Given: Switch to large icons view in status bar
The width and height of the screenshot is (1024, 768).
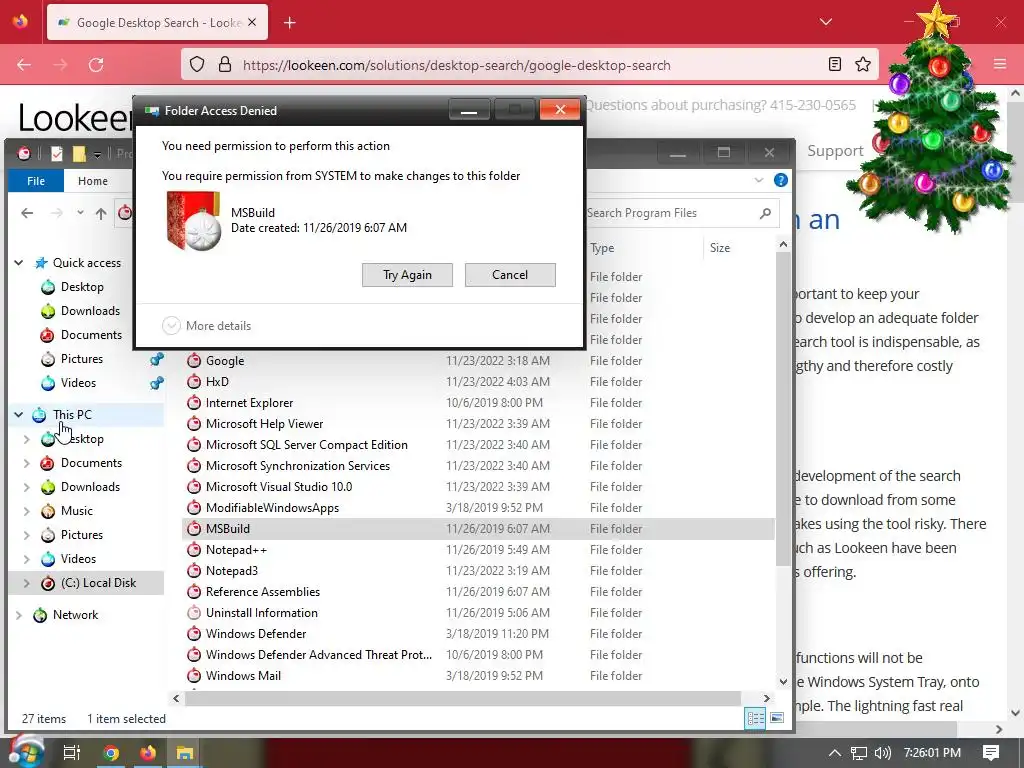Looking at the screenshot, I should click(x=776, y=718).
